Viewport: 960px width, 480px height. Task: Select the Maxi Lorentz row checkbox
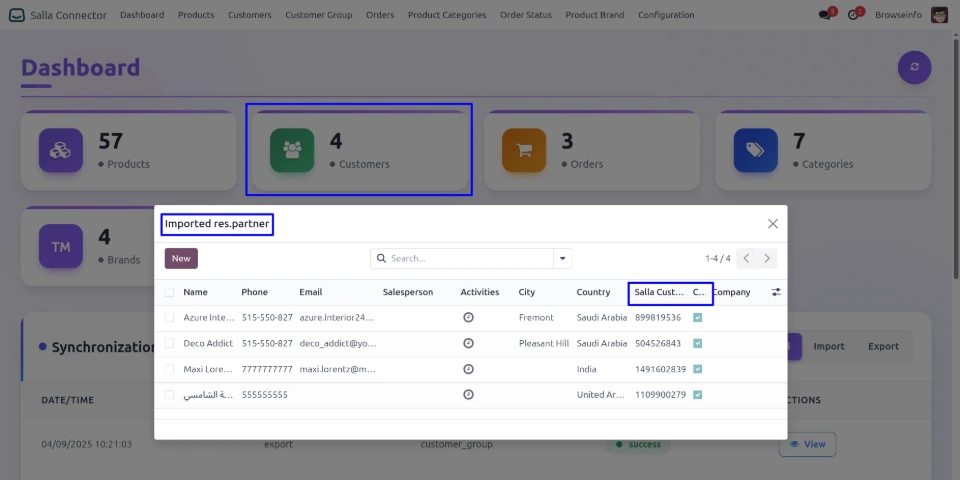point(169,369)
